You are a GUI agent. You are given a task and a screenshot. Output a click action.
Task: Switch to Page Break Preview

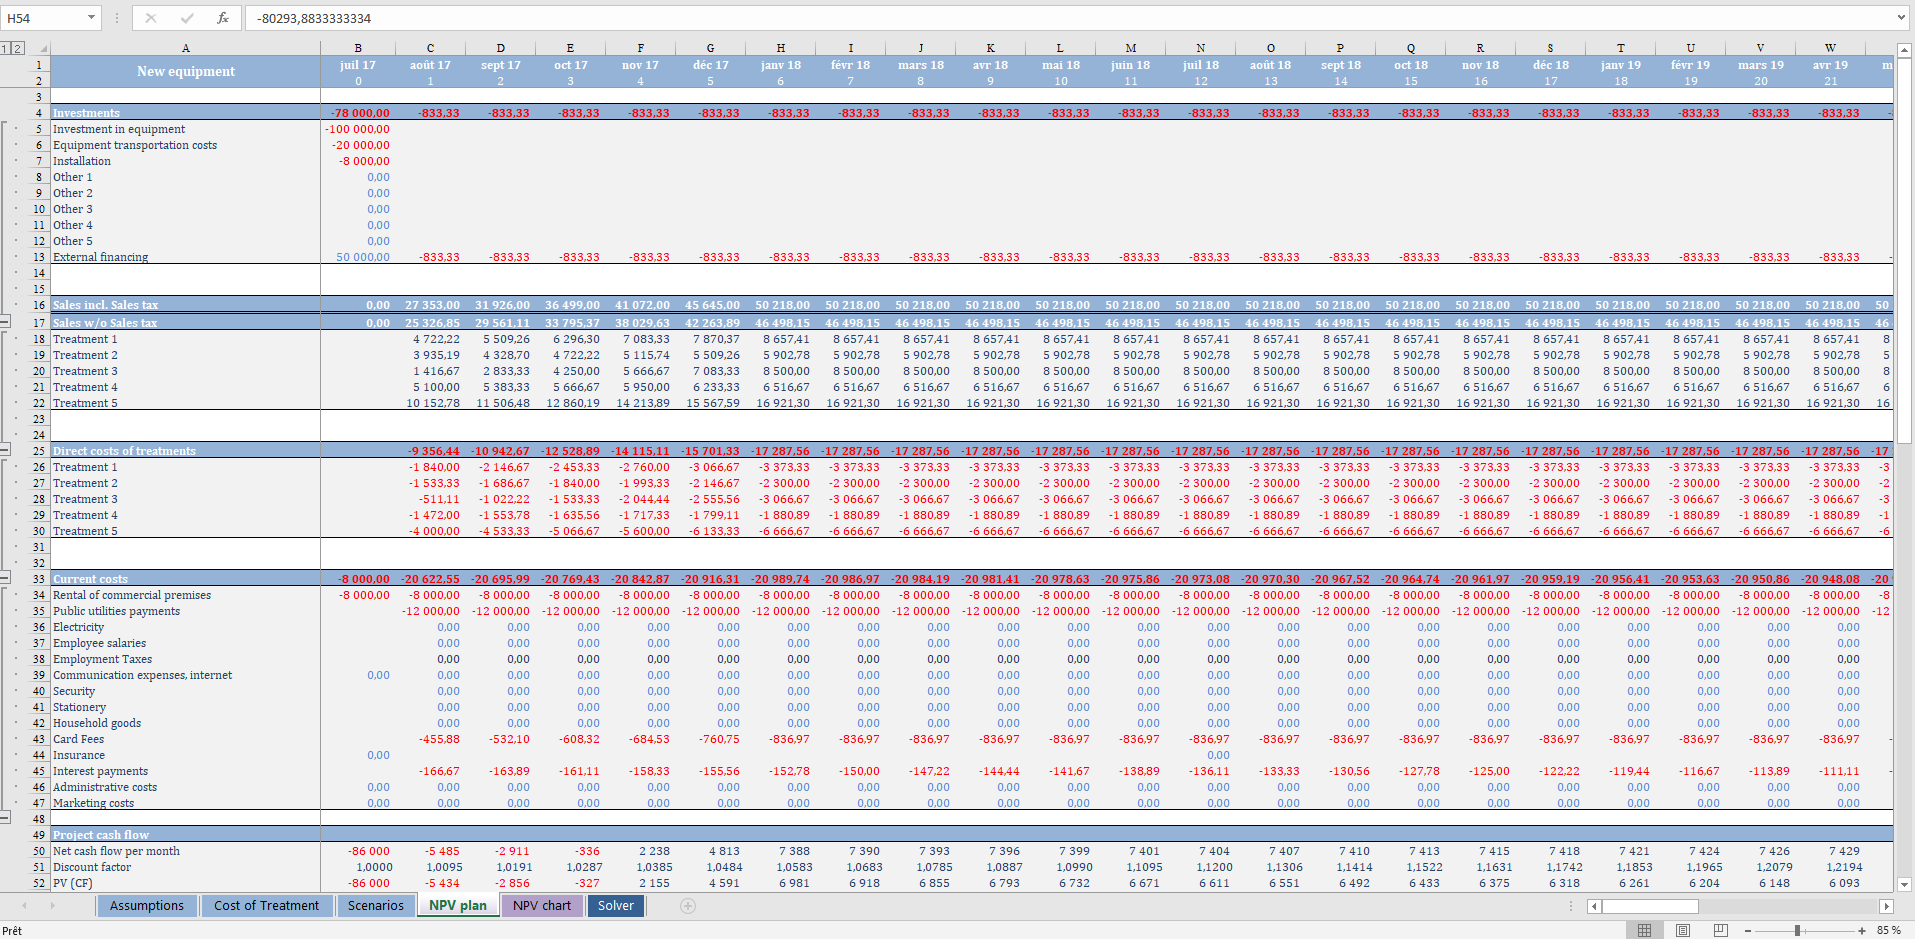pyautogui.click(x=1721, y=930)
